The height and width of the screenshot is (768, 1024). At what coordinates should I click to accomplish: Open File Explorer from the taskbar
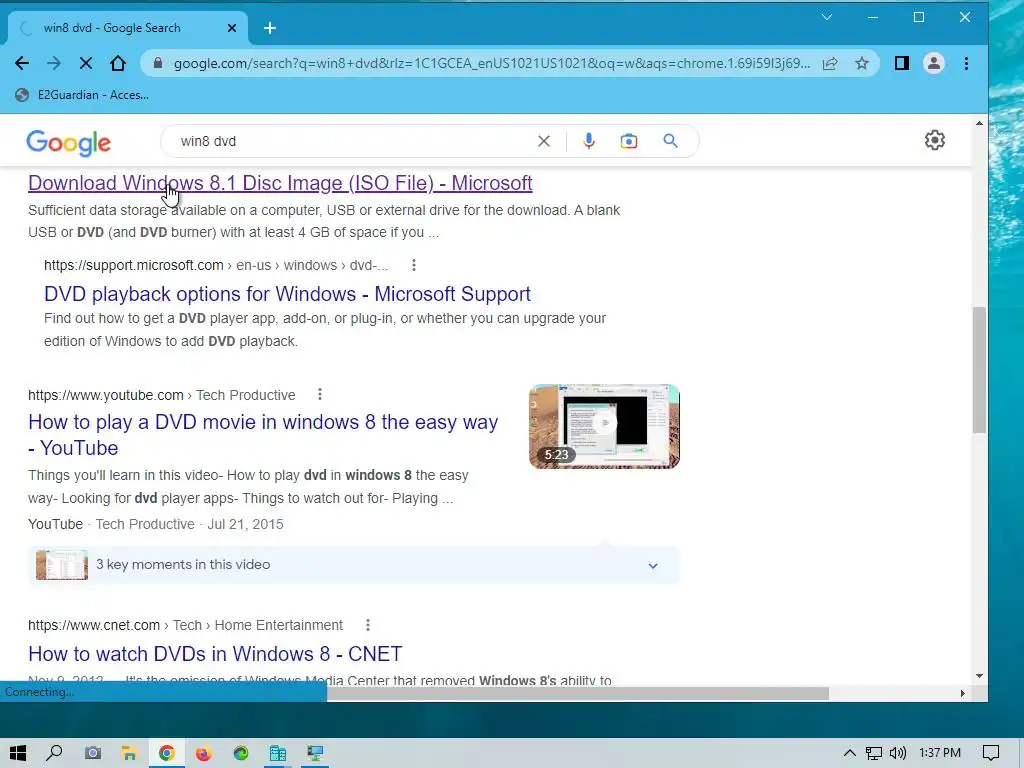tap(129, 753)
